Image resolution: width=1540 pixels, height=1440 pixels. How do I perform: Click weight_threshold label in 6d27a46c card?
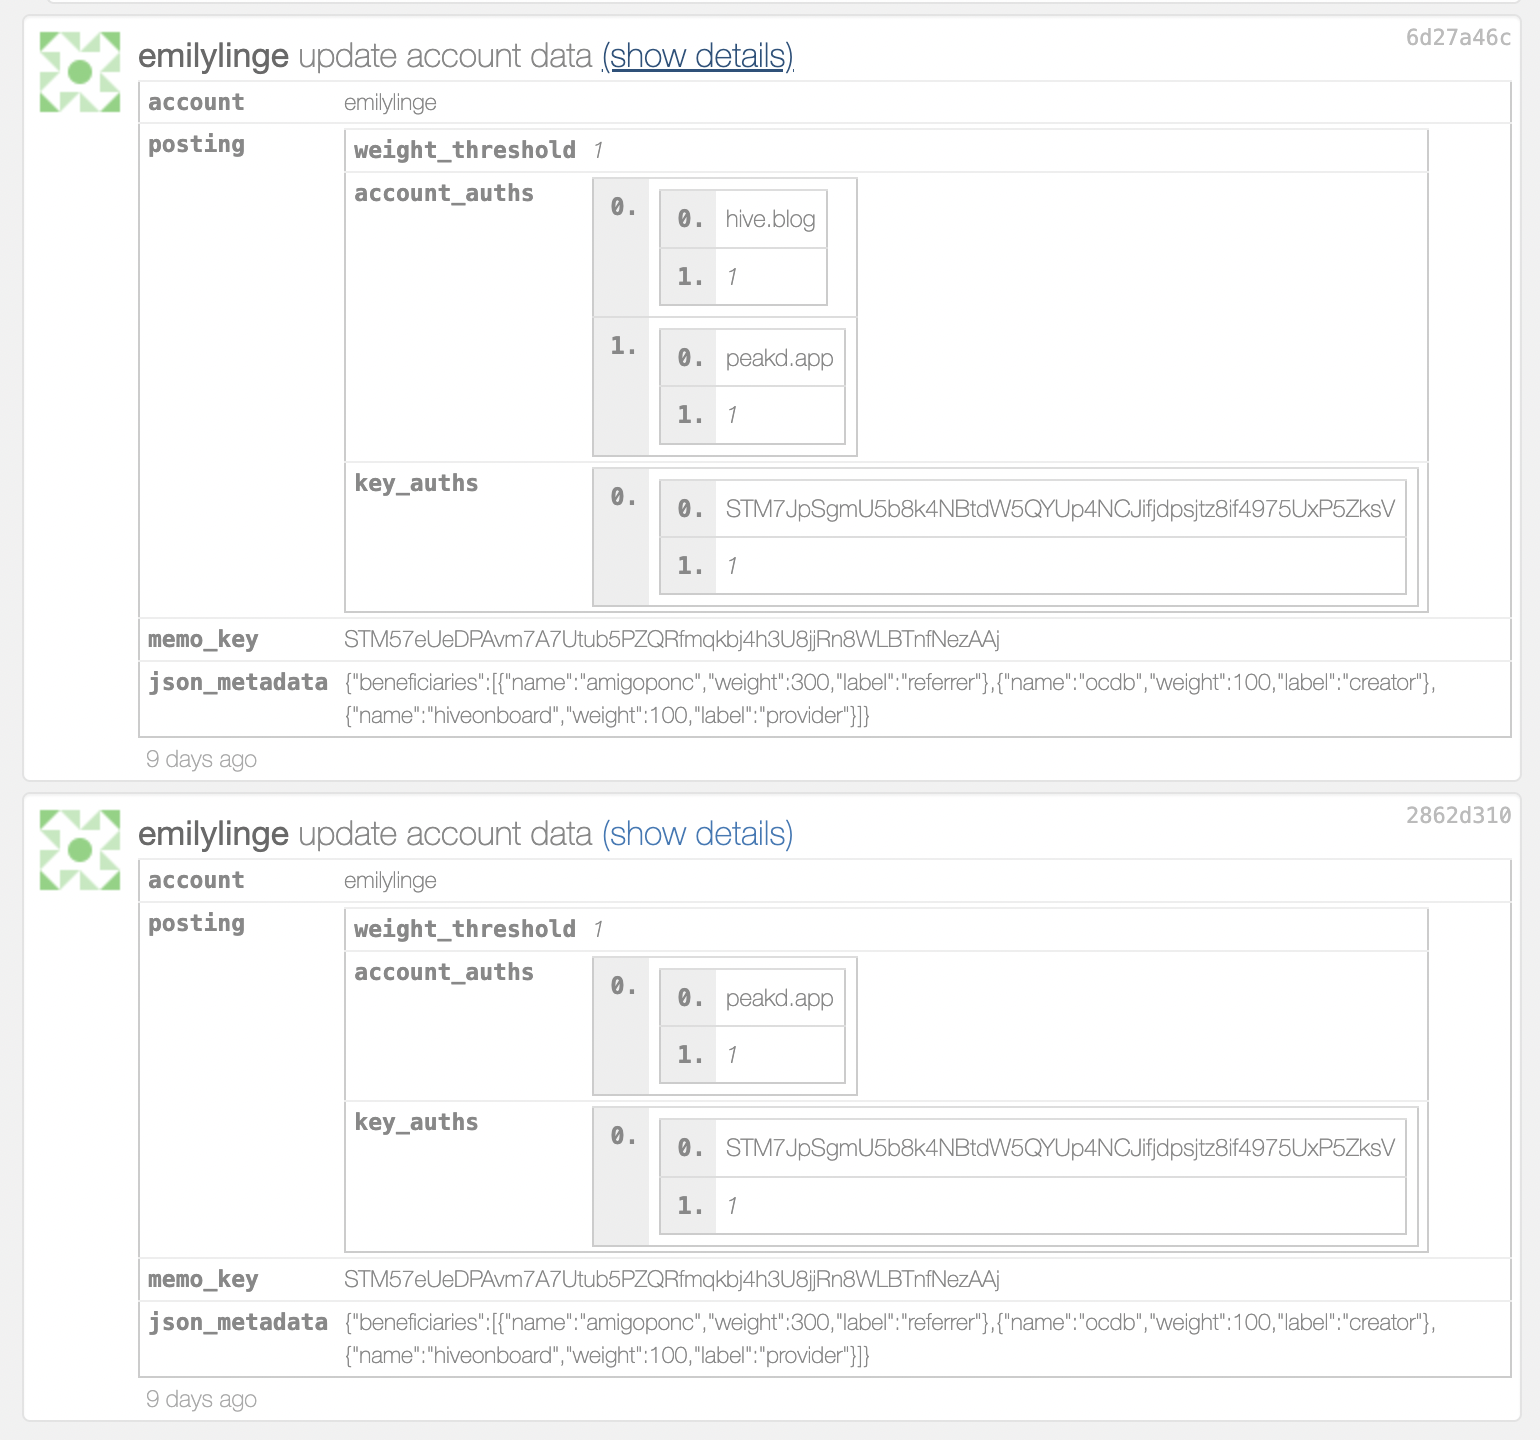[x=465, y=150]
